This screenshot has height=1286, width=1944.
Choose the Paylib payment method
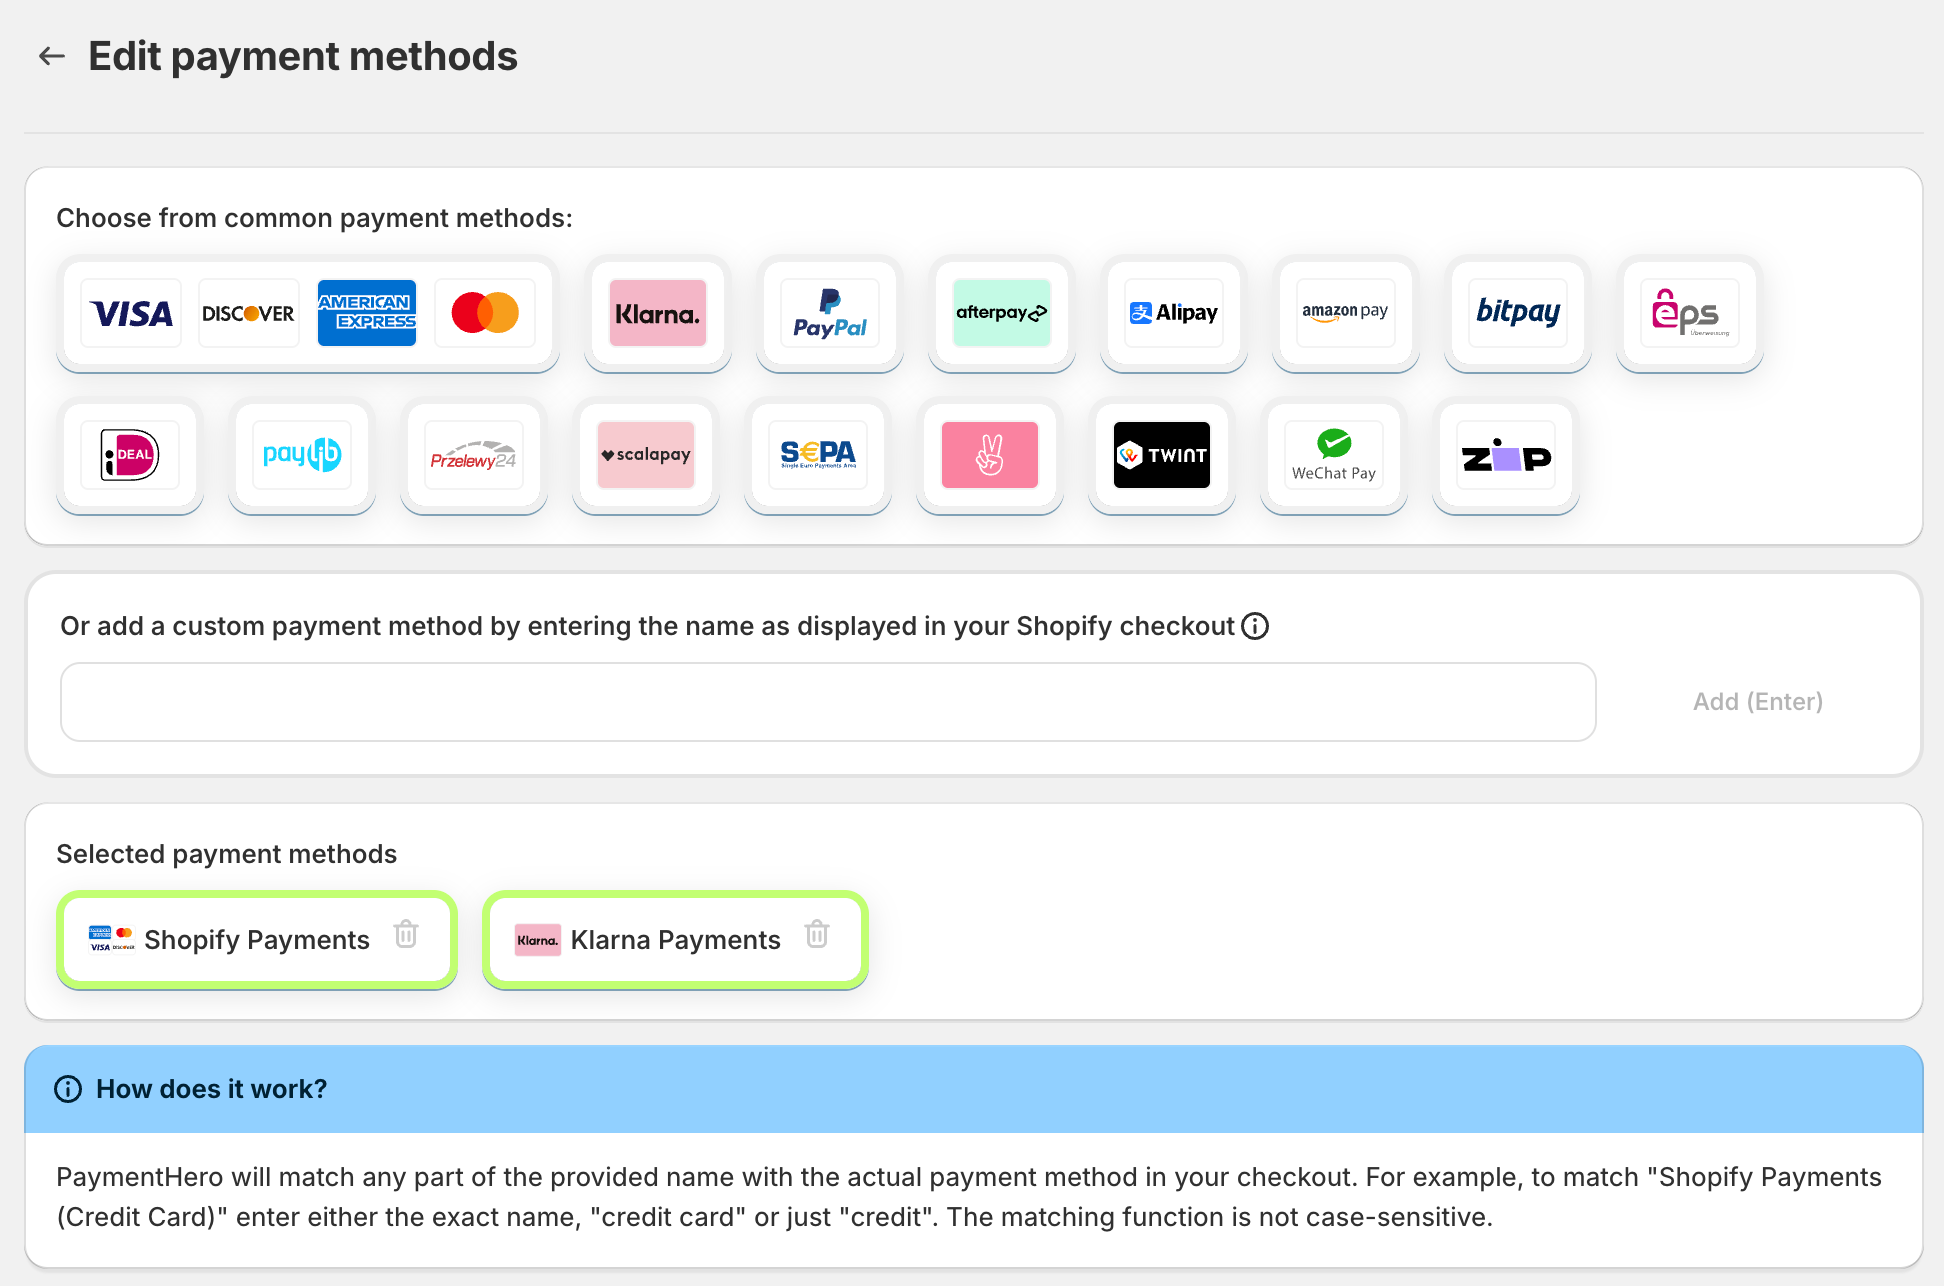tap(302, 455)
